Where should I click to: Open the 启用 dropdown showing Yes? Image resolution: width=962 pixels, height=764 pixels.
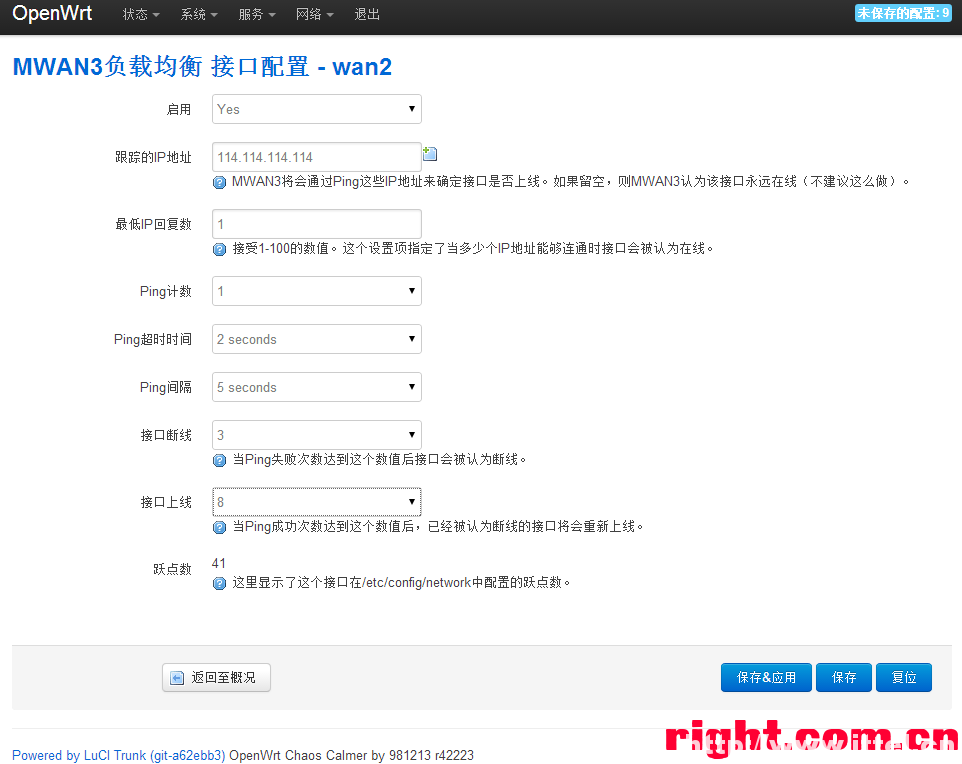point(317,109)
